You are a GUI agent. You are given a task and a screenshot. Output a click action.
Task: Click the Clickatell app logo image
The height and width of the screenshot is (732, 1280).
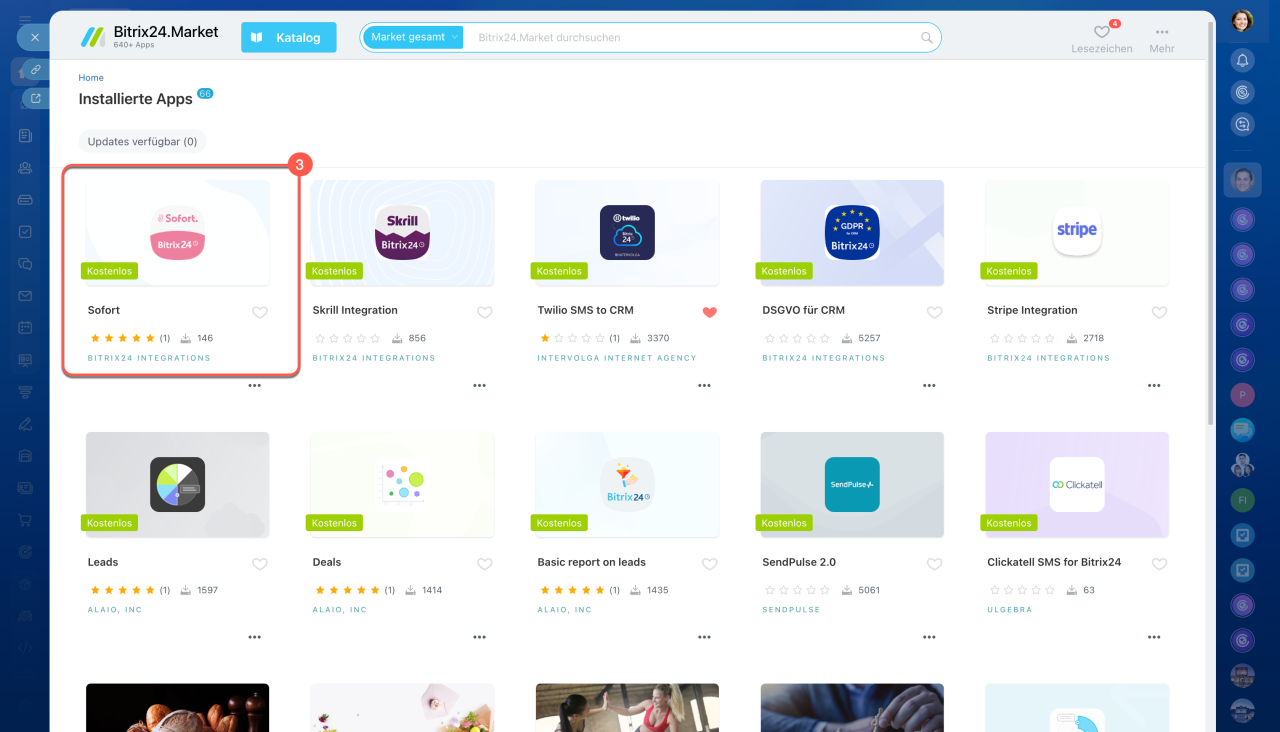click(1077, 484)
